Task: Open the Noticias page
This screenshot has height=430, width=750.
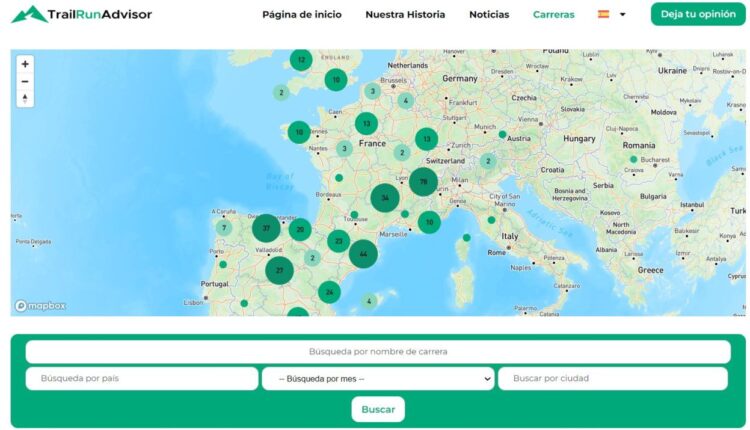Action: 489,14
